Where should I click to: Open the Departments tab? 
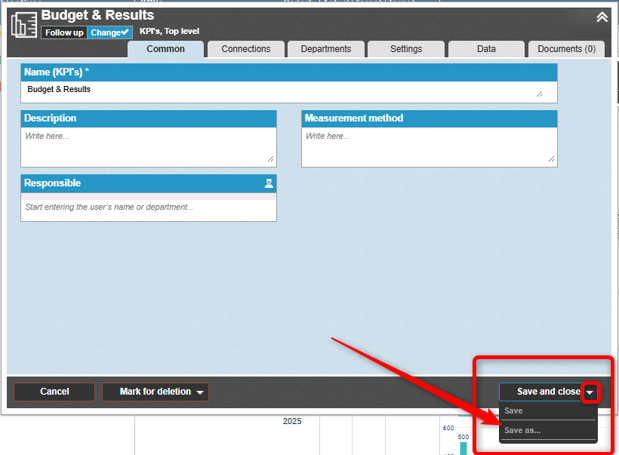click(x=326, y=49)
